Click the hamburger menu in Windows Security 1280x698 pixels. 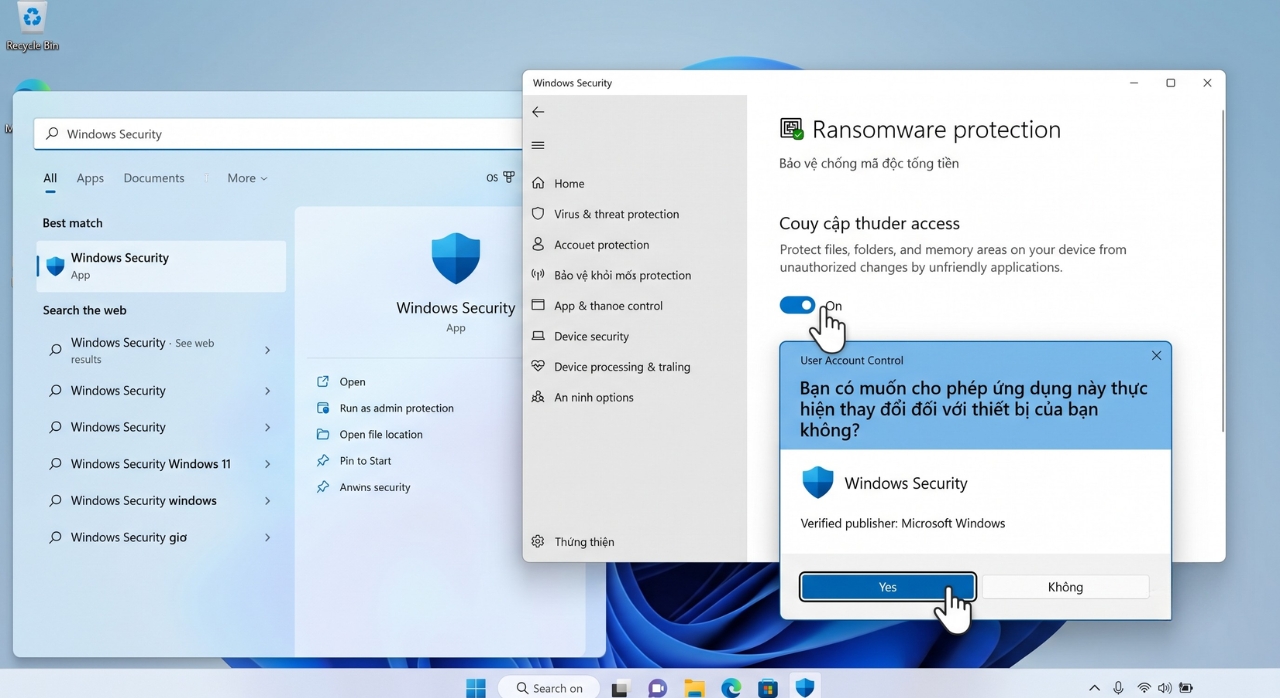538,145
